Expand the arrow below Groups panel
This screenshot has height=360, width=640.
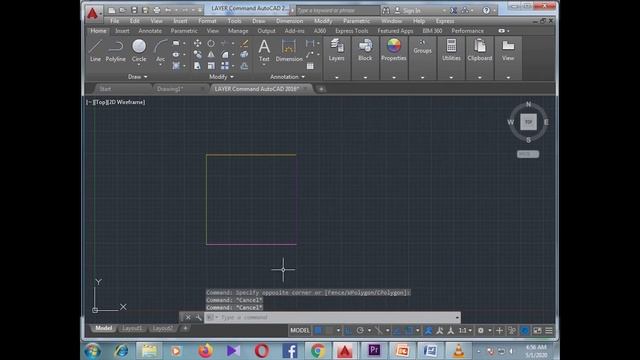(422, 78)
